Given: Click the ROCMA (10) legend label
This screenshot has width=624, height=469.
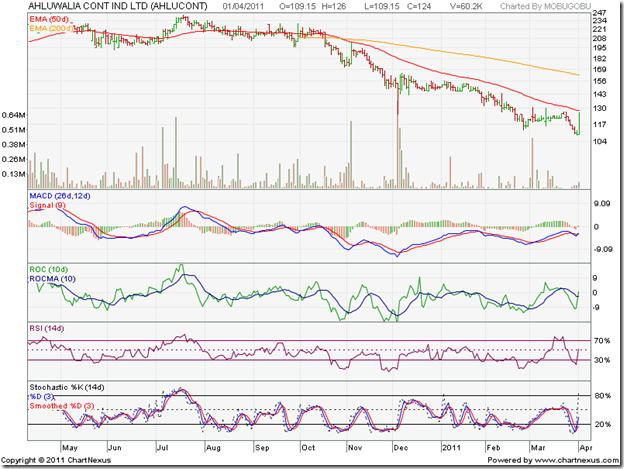Looking at the screenshot, I should tap(52, 278).
